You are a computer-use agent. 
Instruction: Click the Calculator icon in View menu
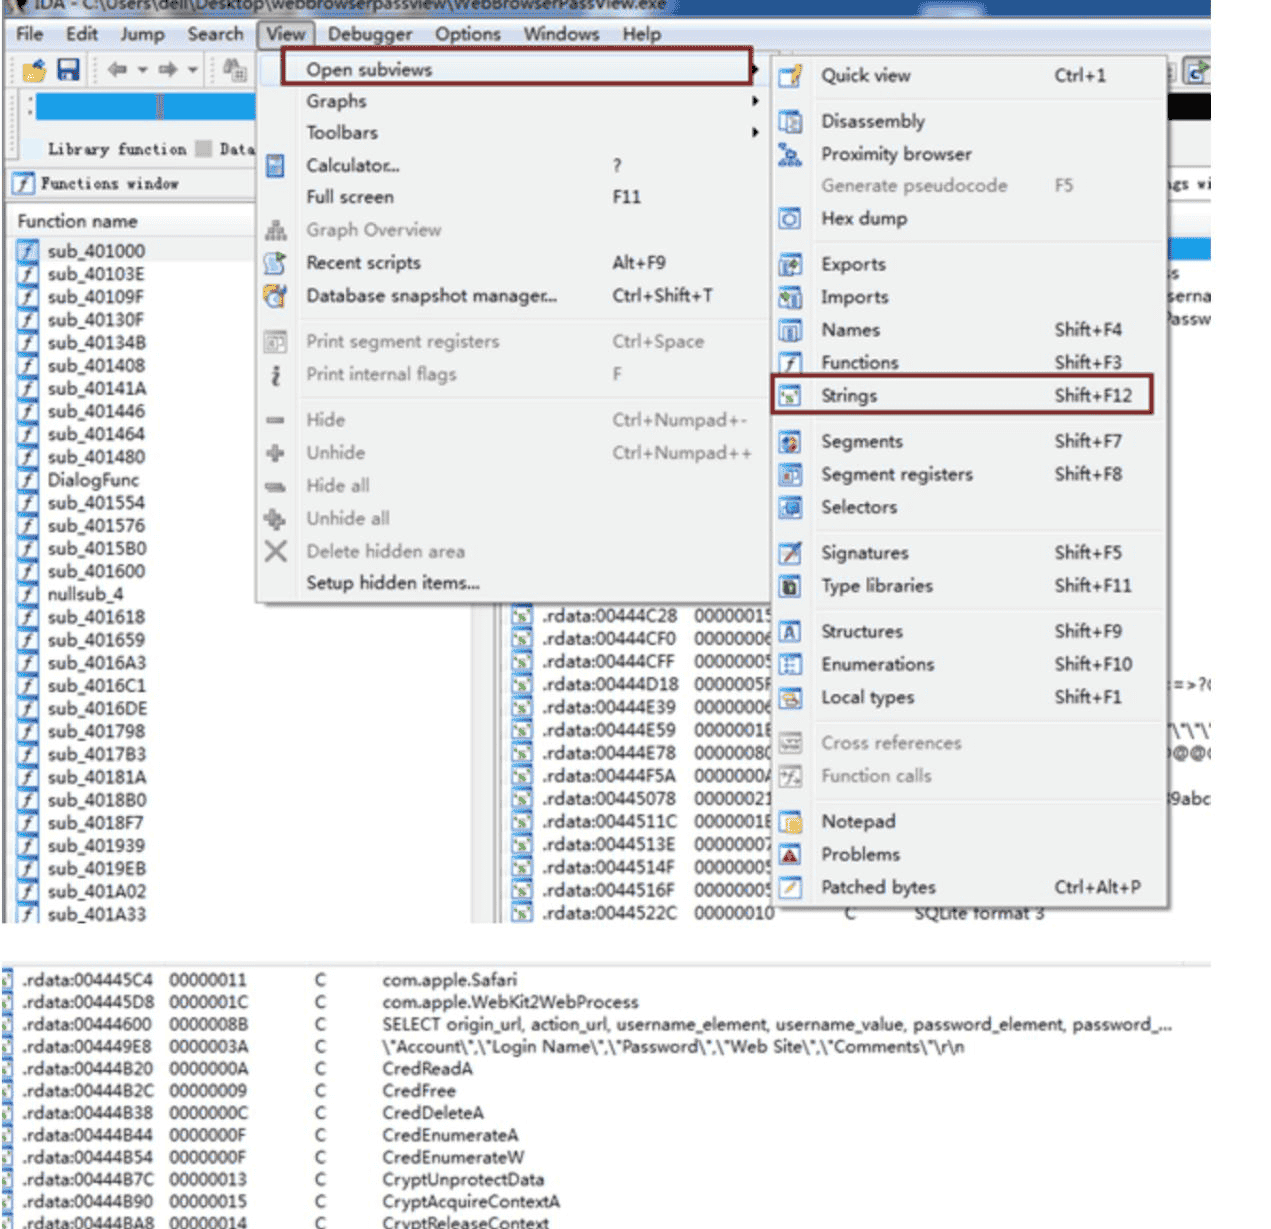276,166
